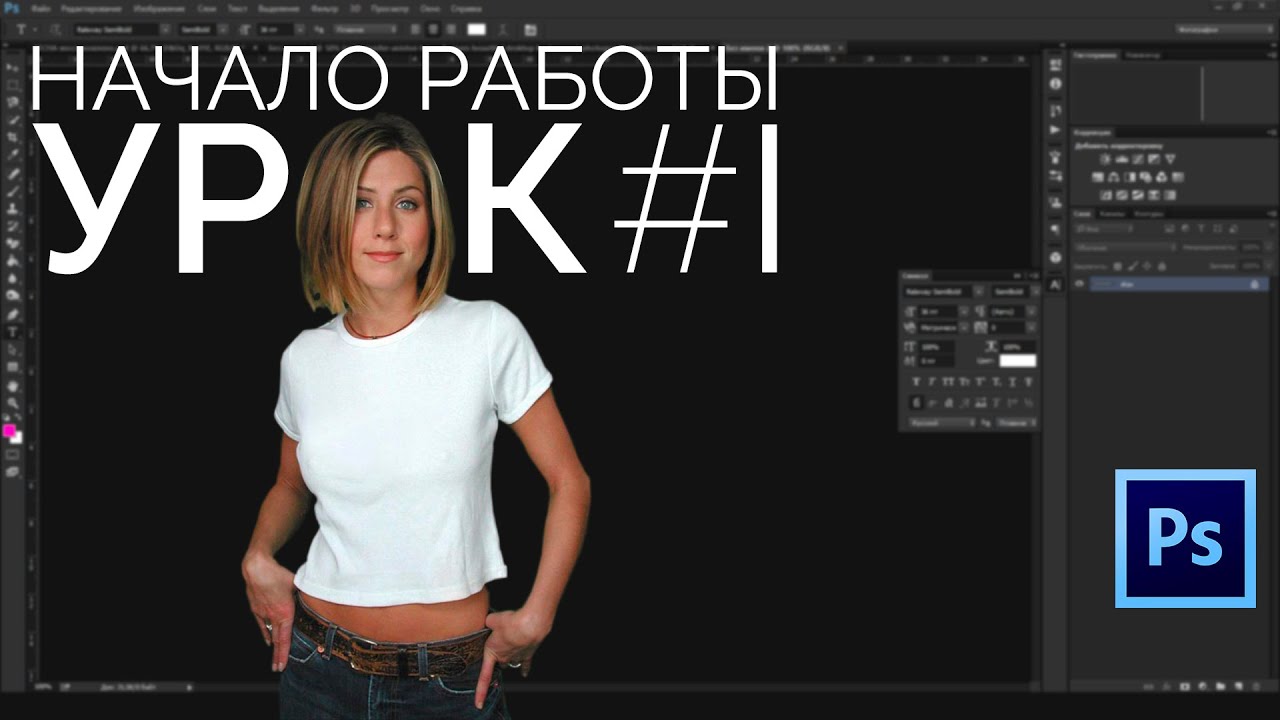Open Character panel language dropdown
This screenshot has height=720, width=1280.
click(942, 423)
